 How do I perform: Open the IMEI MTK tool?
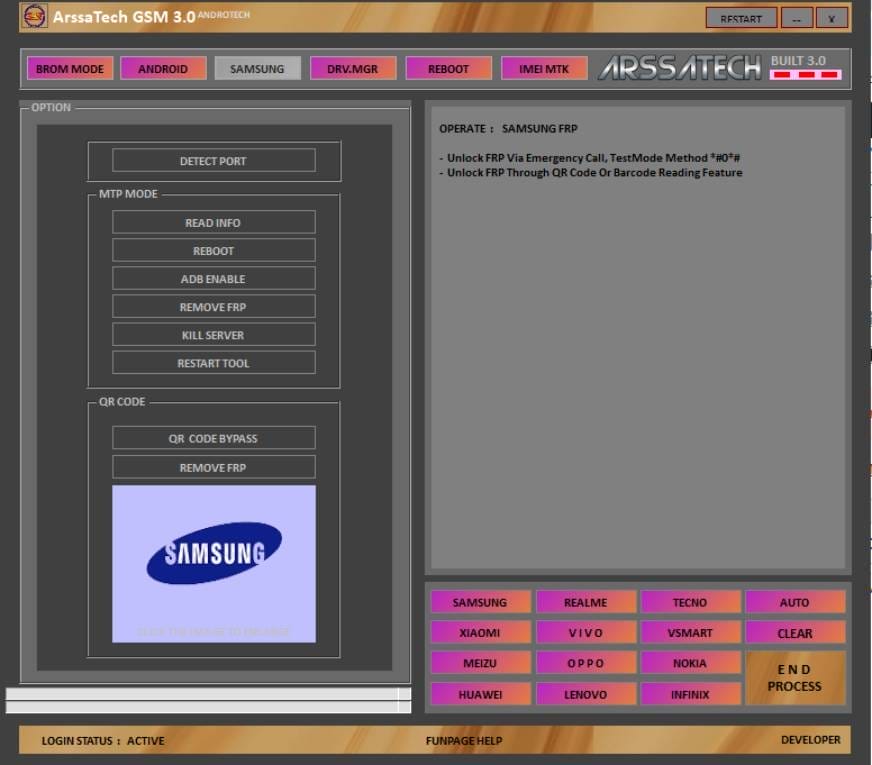click(x=544, y=68)
